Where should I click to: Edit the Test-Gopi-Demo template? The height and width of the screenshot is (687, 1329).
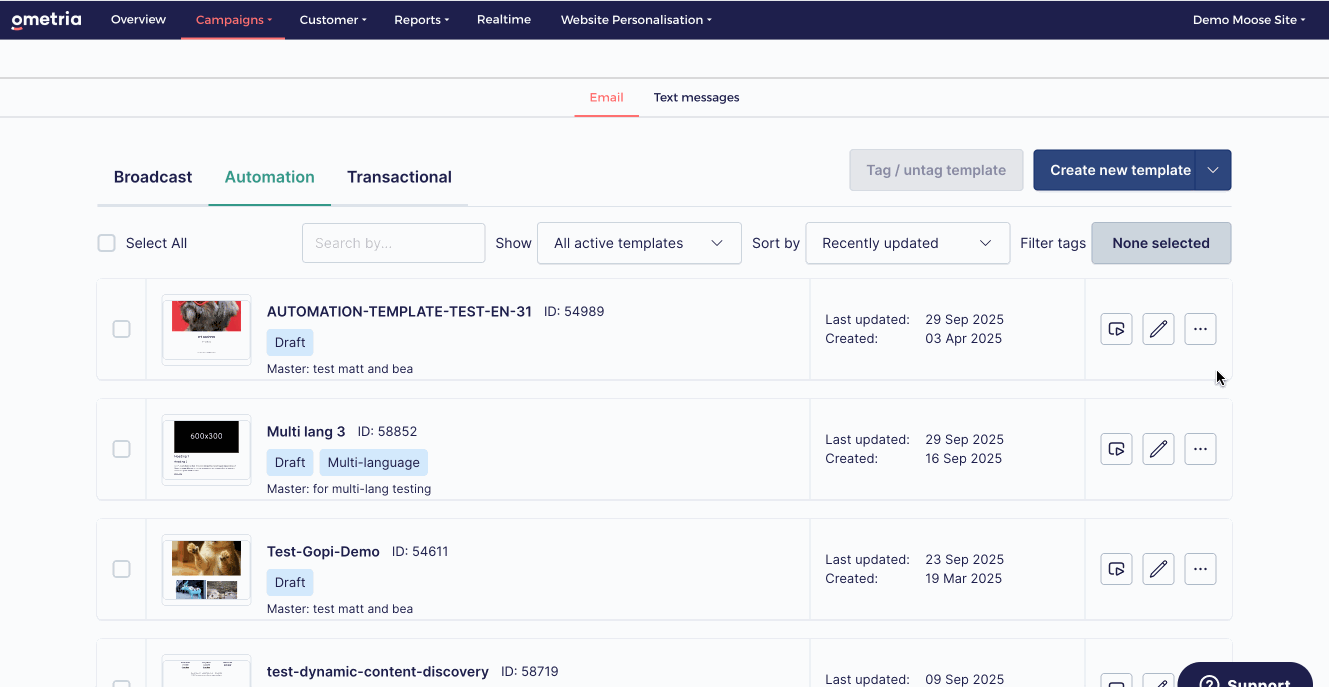(1158, 569)
